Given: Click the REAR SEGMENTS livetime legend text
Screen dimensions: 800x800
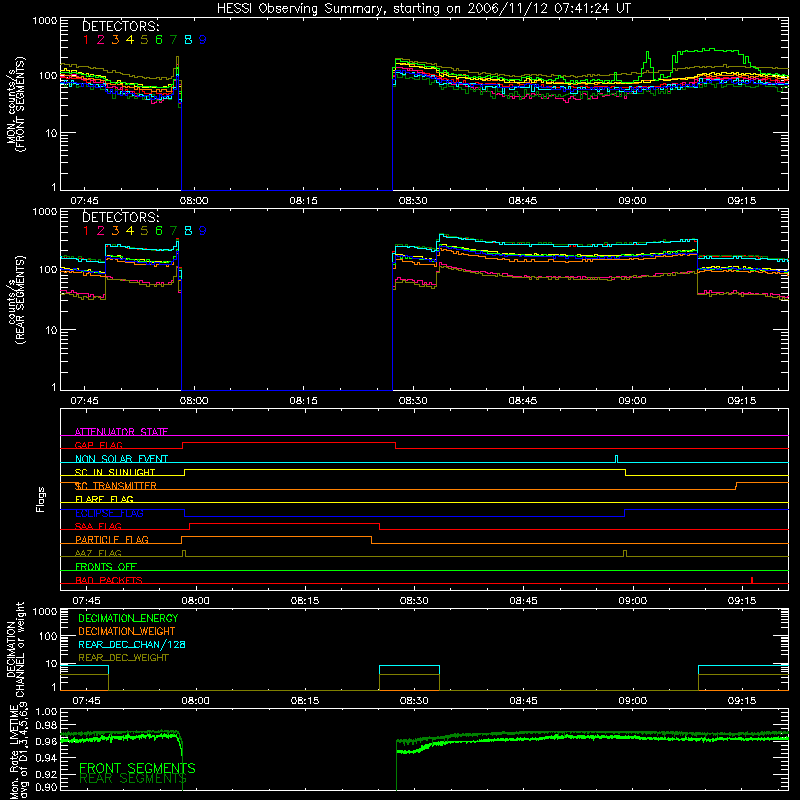Looking at the screenshot, I should (133, 778).
